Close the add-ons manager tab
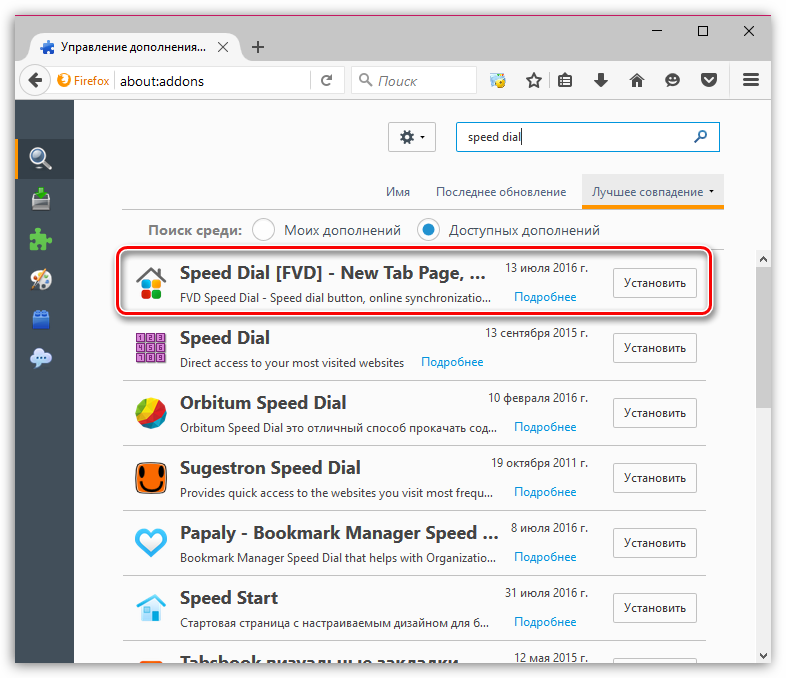786x678 pixels. (223, 47)
